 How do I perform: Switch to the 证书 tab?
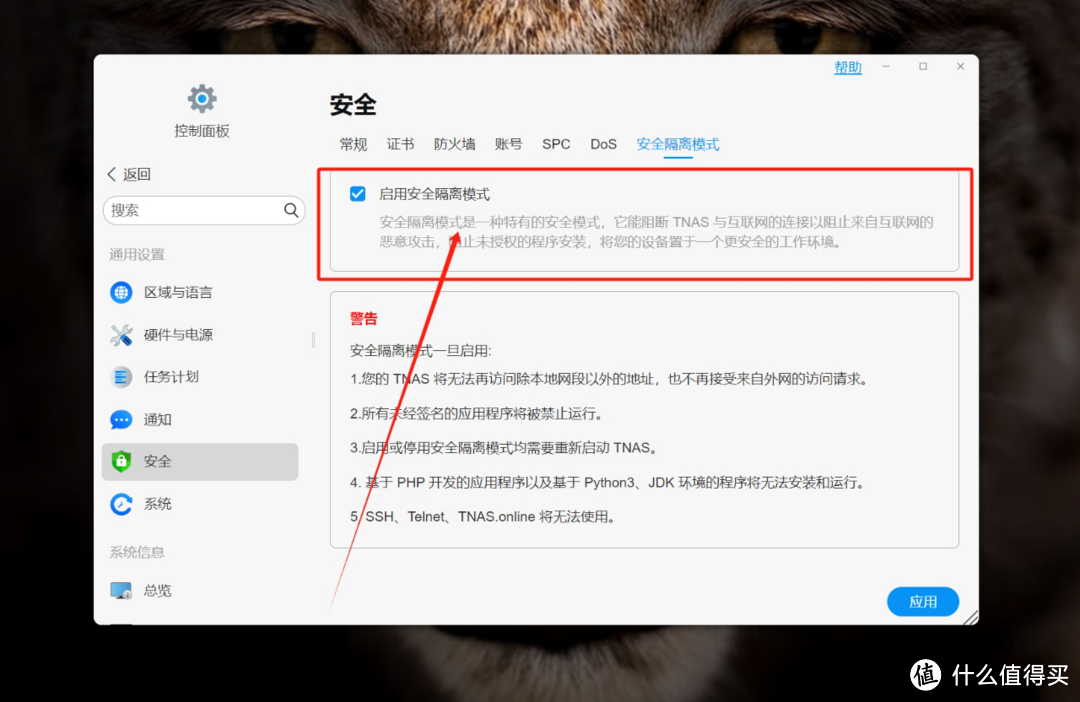400,144
